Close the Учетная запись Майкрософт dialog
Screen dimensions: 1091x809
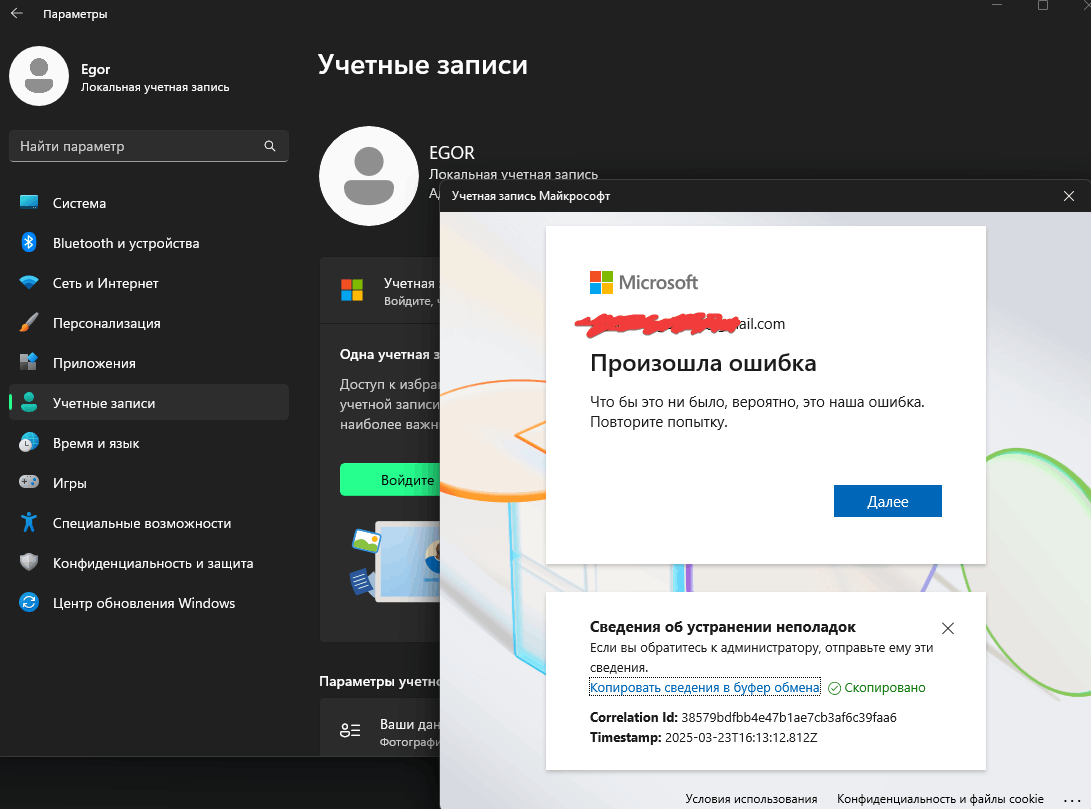[1069, 196]
